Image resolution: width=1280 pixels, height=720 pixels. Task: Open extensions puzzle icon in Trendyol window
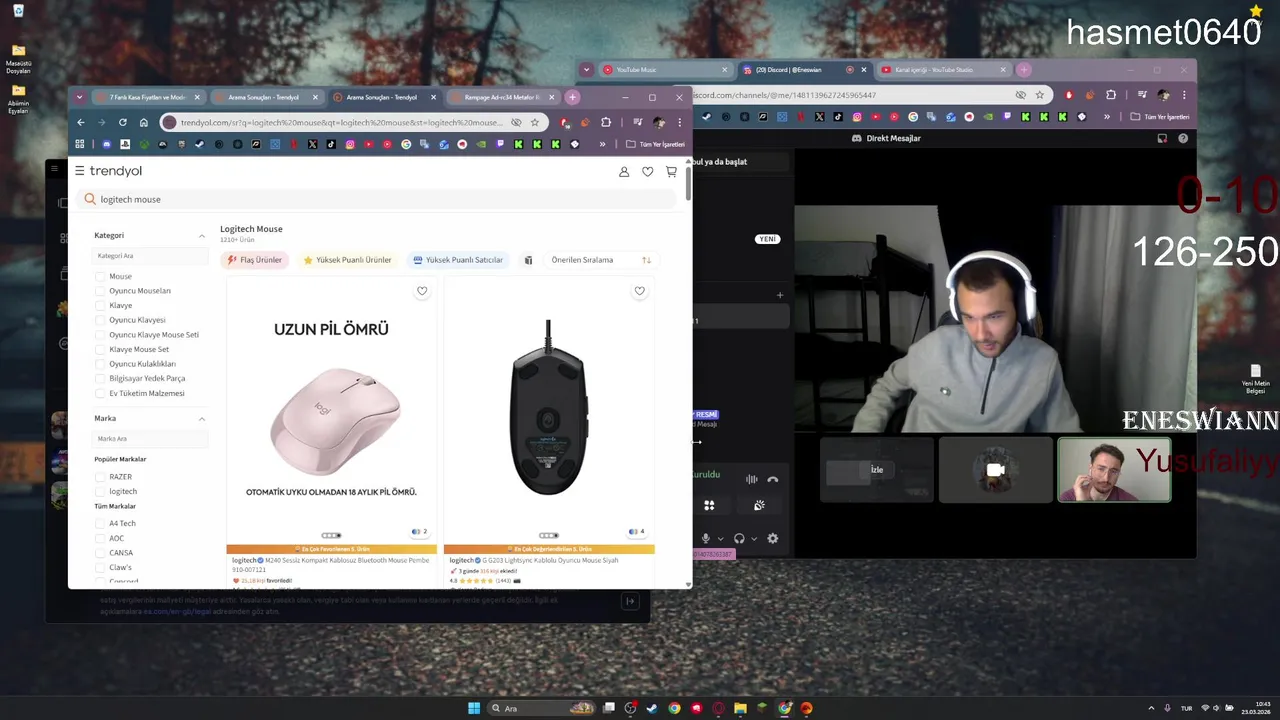(x=606, y=122)
